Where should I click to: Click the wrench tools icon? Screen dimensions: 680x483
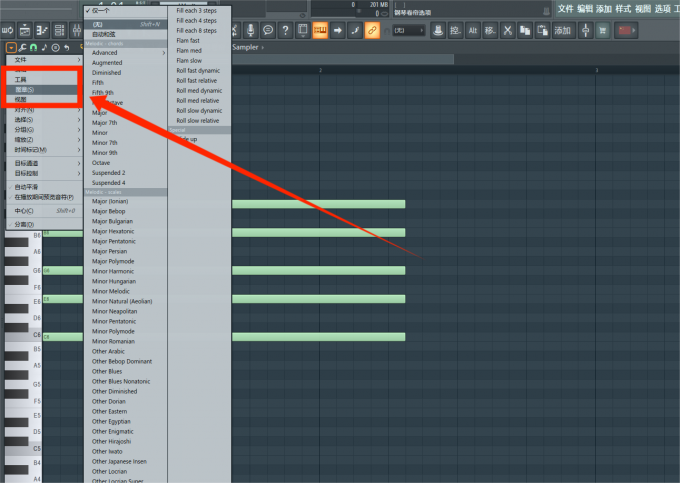coord(23,47)
